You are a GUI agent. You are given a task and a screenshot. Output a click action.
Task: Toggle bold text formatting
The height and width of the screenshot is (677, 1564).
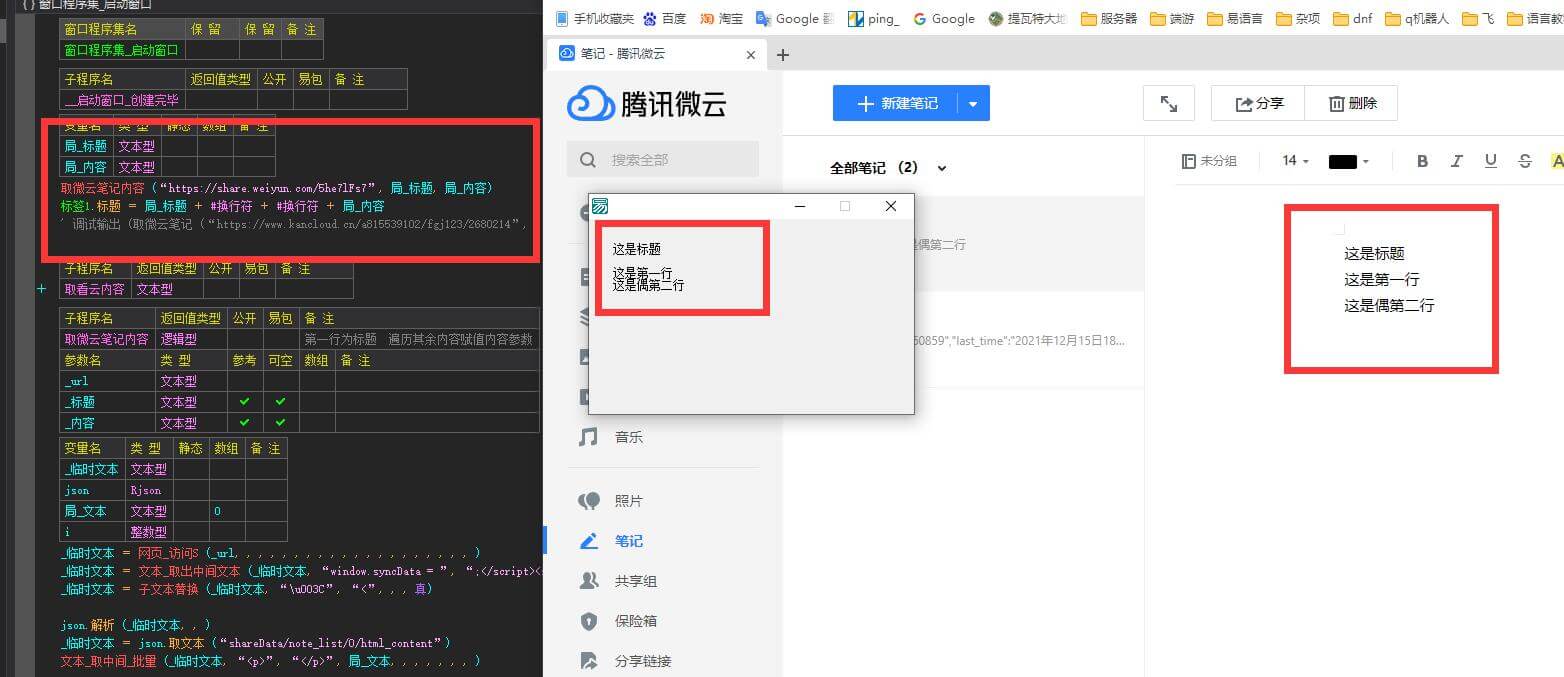[1422, 161]
